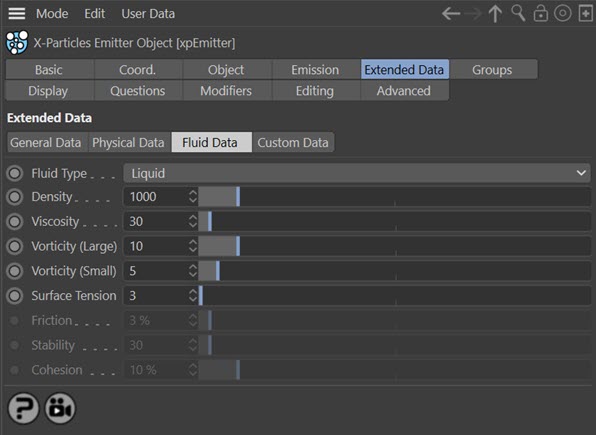Toggle the Fluid Type keyframe circle
The width and height of the screenshot is (596, 435).
point(15,173)
